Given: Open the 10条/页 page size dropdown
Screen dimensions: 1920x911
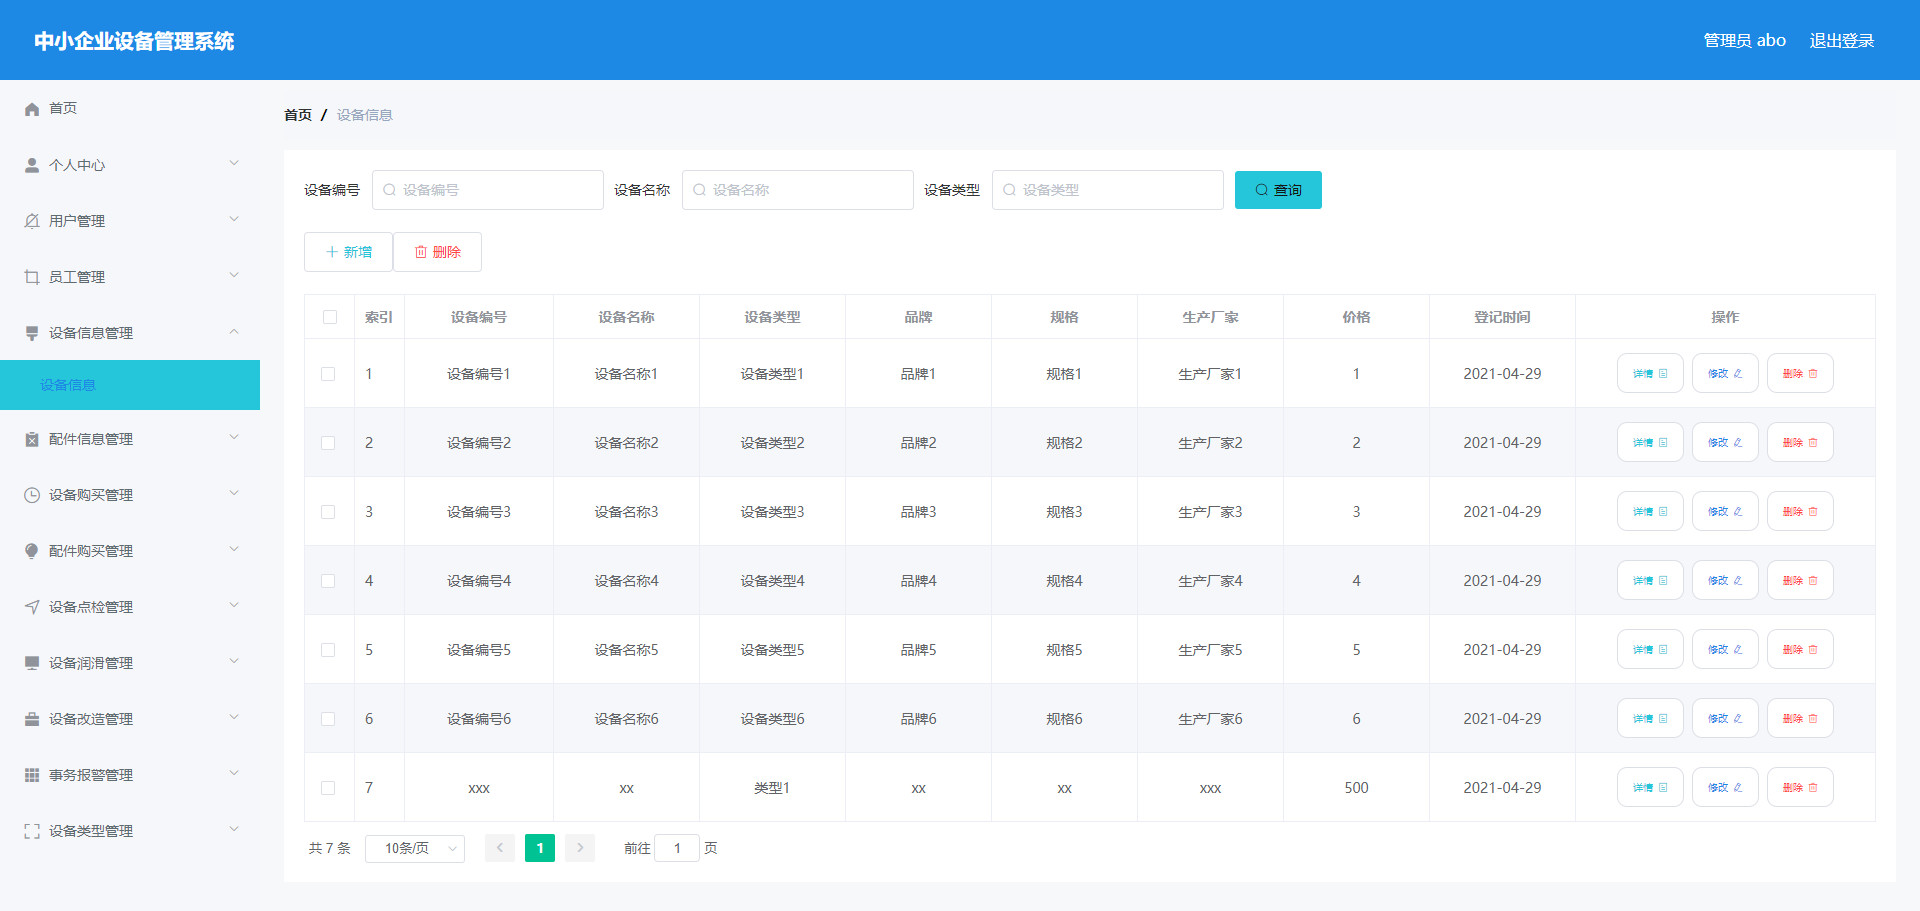Looking at the screenshot, I should coord(415,848).
